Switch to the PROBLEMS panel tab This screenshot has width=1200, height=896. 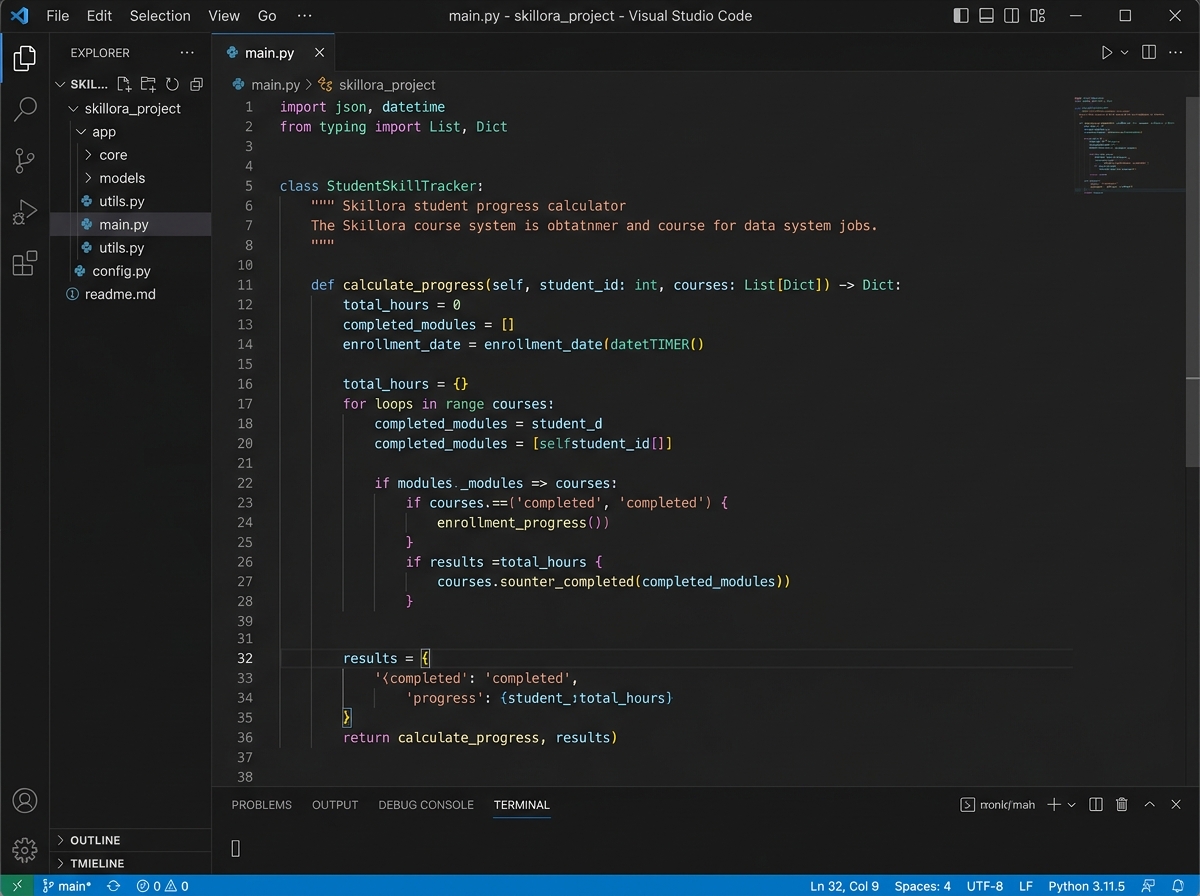(x=262, y=805)
